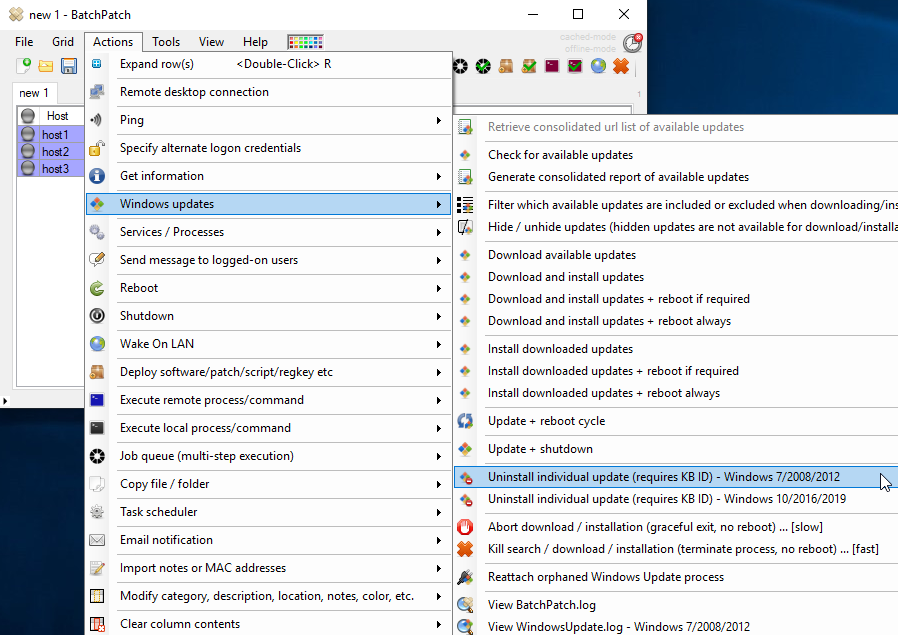Click the plug icon for Reattach orphaned process
Image resolution: width=898 pixels, height=635 pixels.
pos(465,577)
